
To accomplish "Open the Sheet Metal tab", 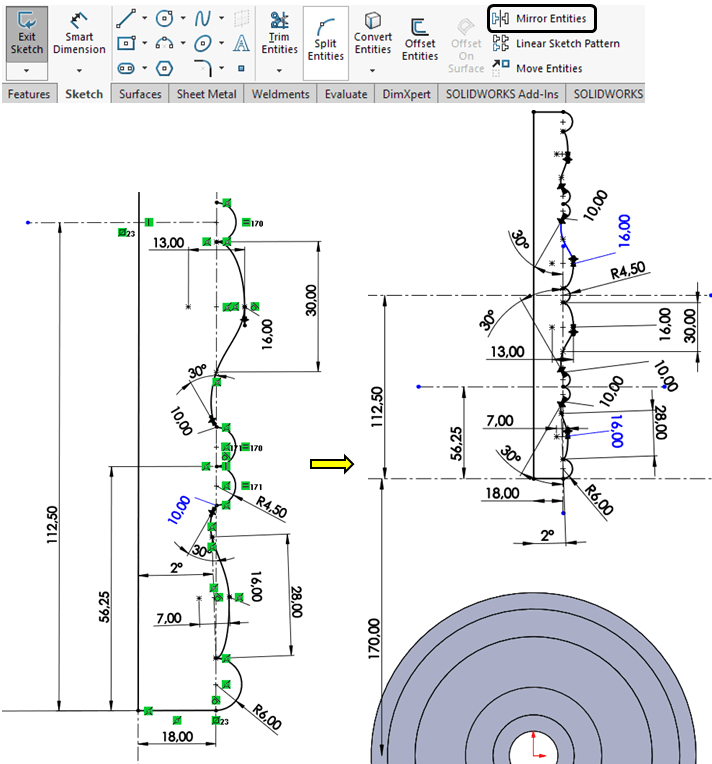I will (x=205, y=94).
